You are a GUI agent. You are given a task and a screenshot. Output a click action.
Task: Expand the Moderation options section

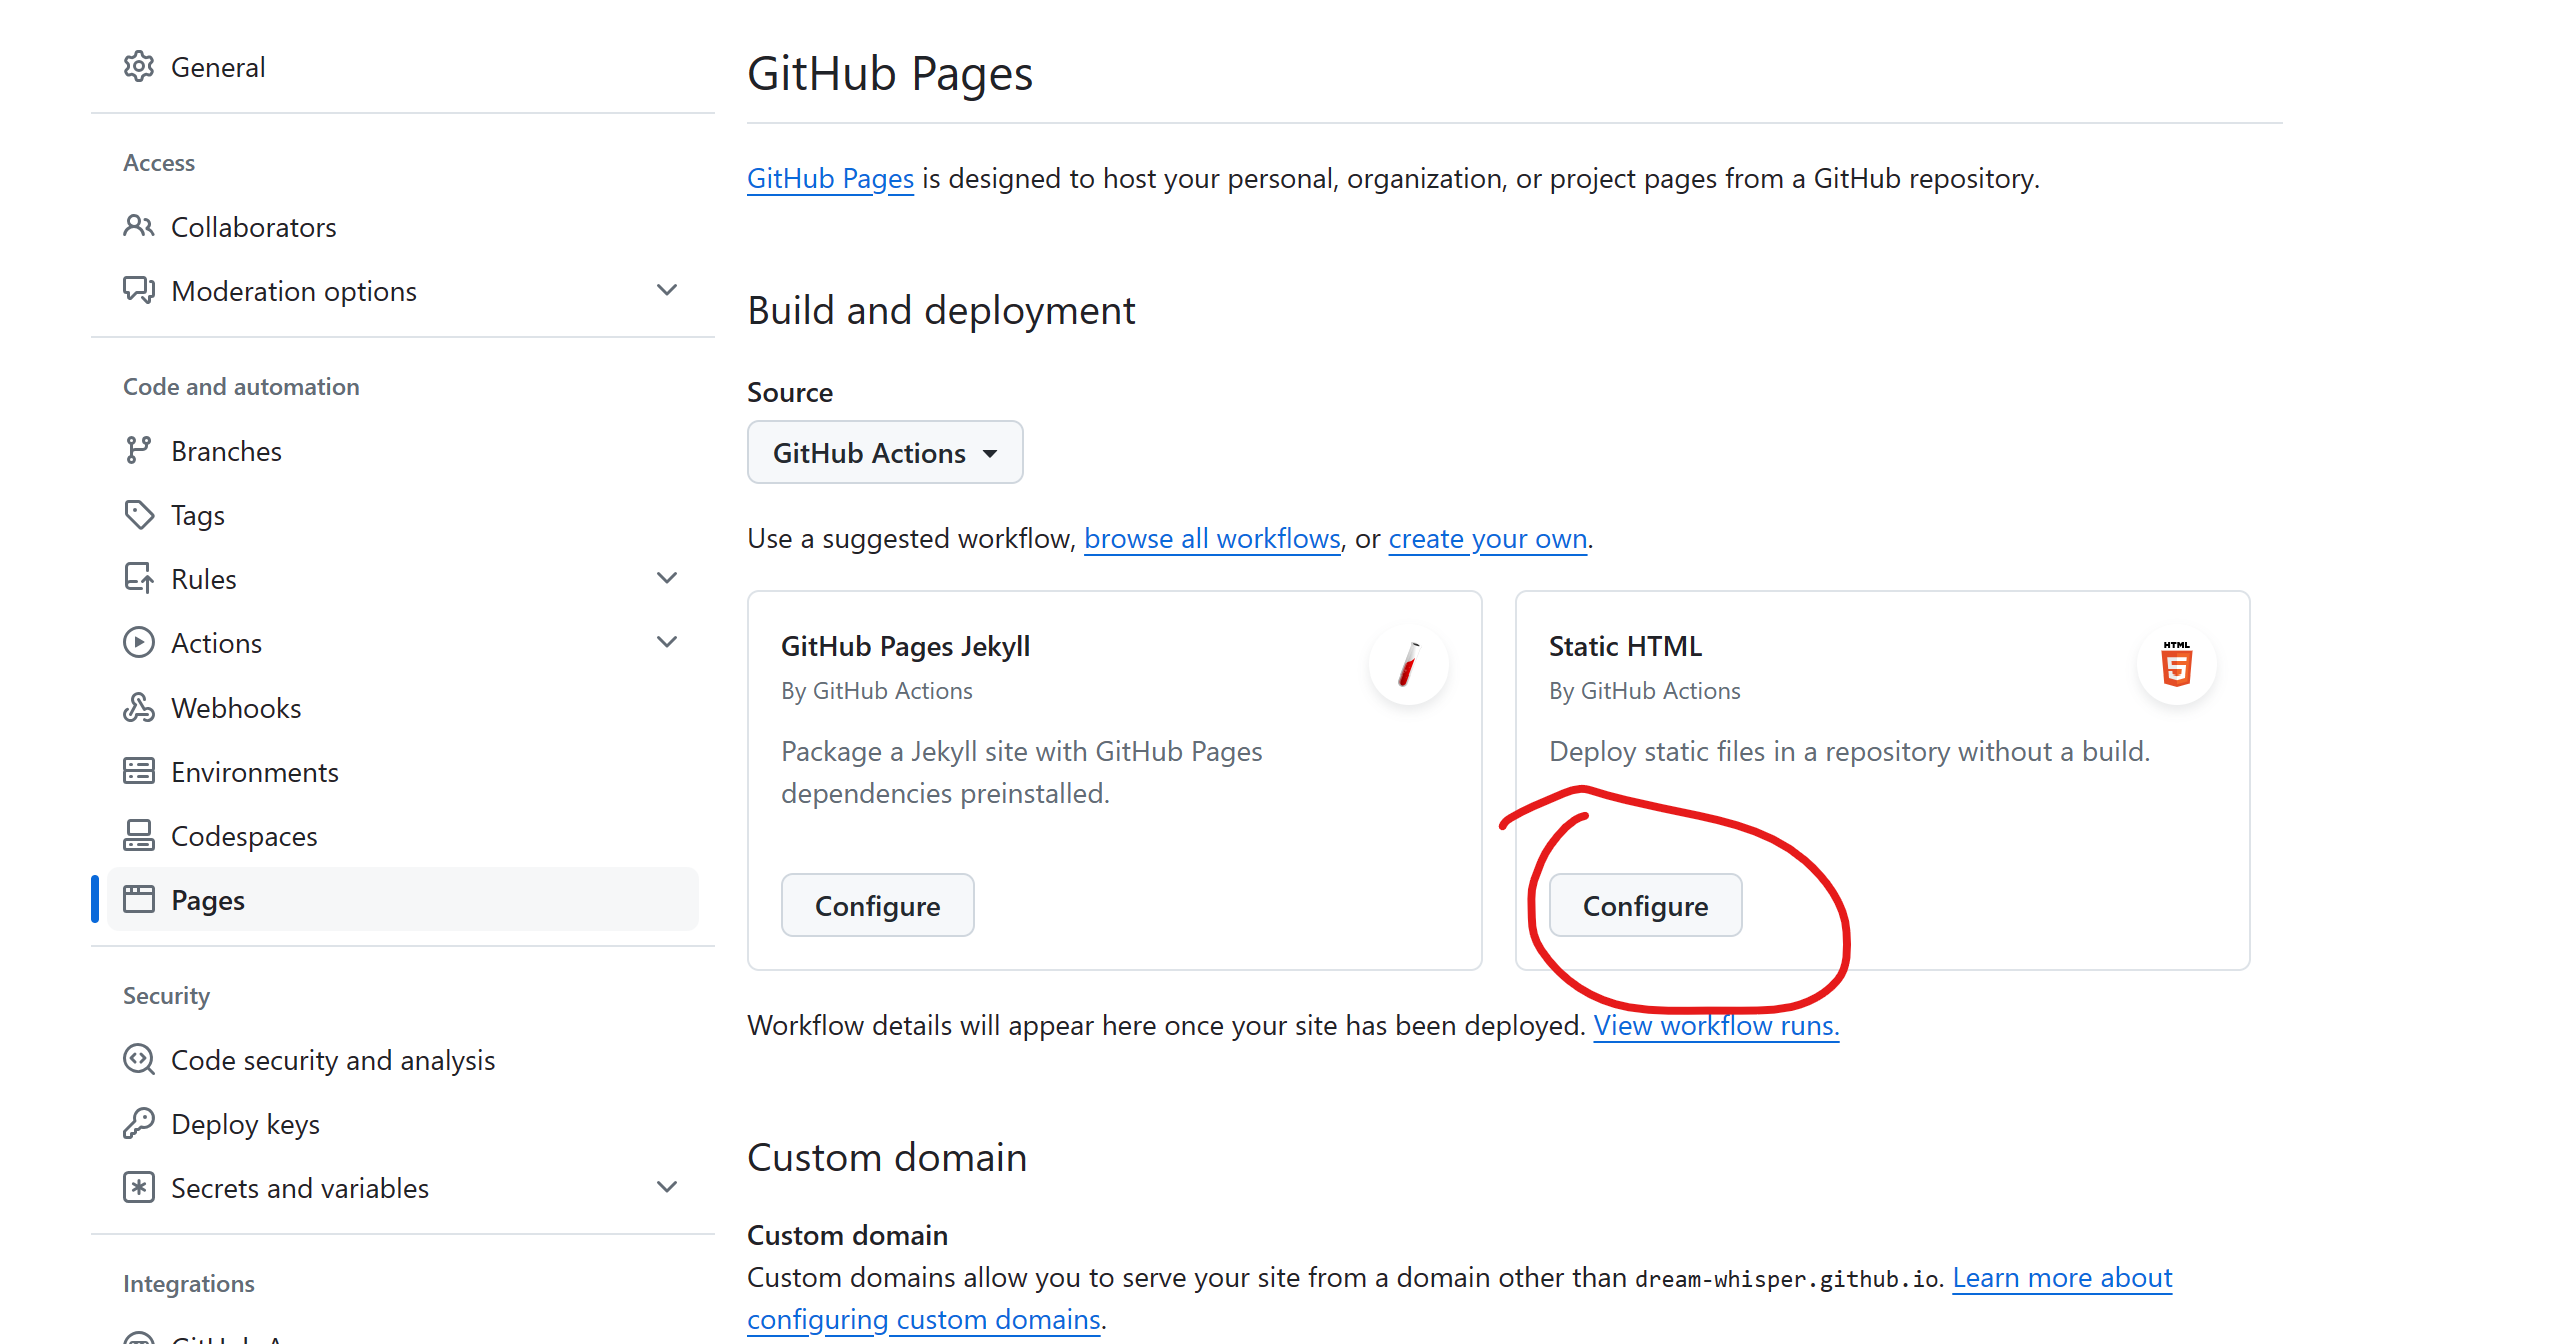[666, 291]
